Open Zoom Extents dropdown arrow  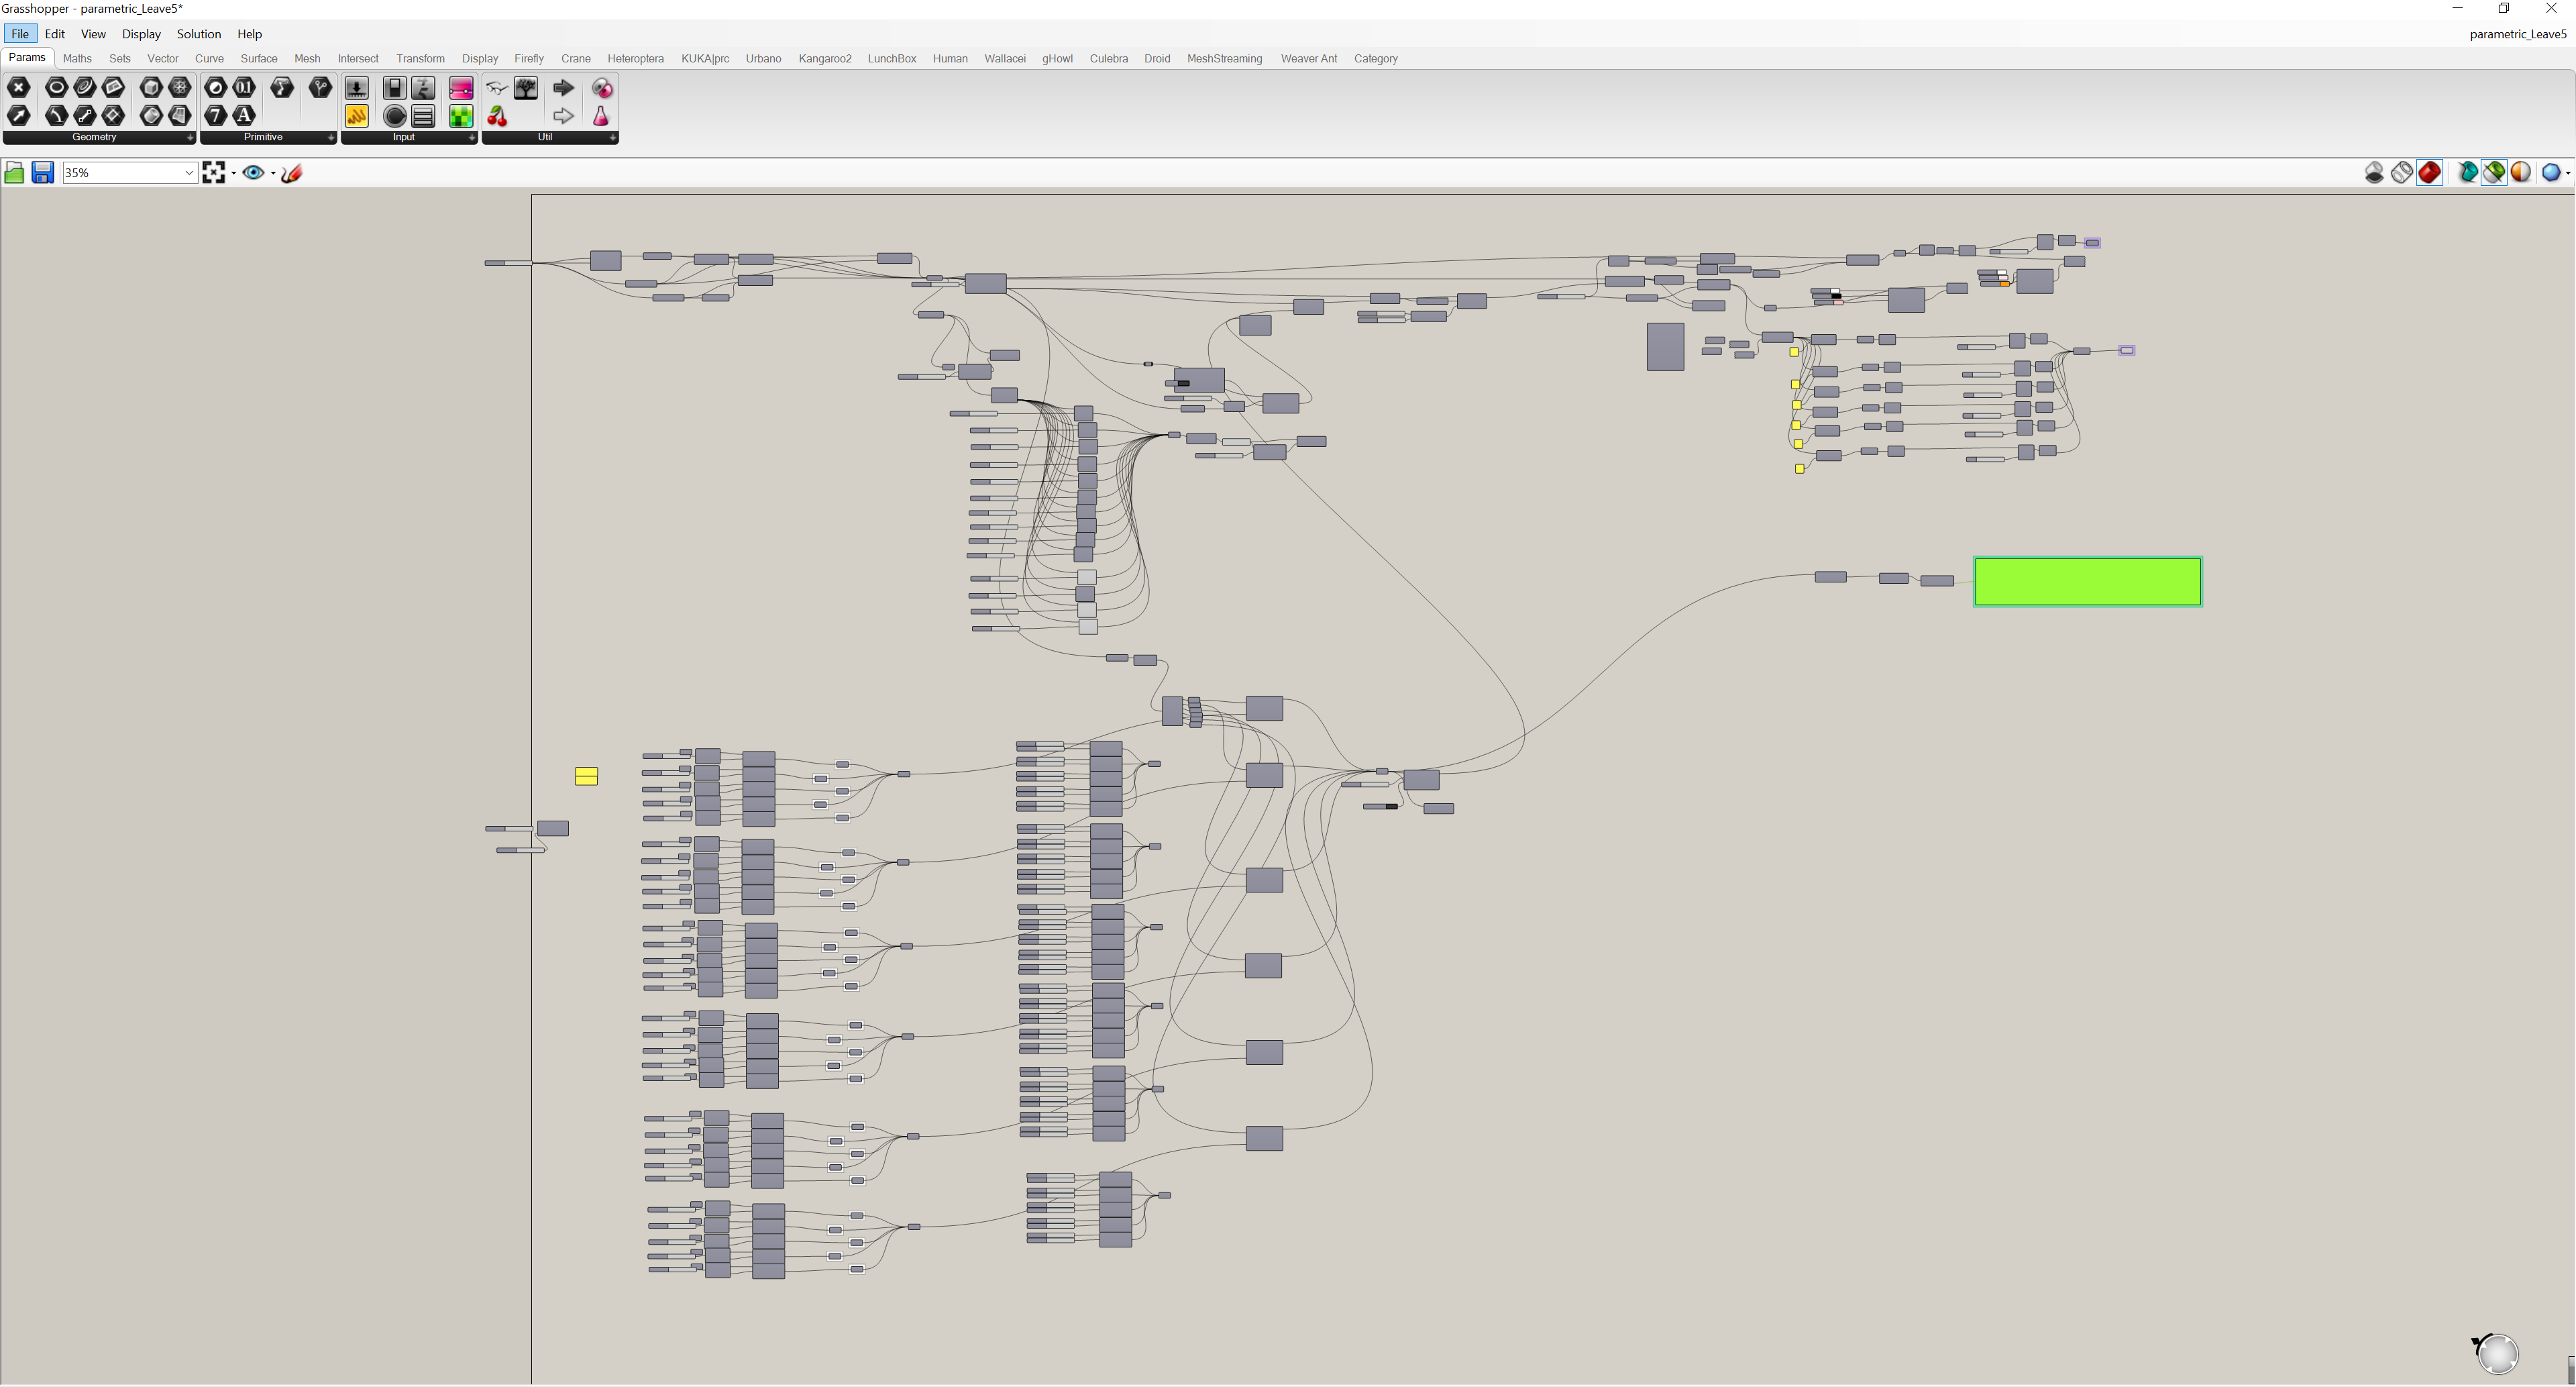[233, 173]
